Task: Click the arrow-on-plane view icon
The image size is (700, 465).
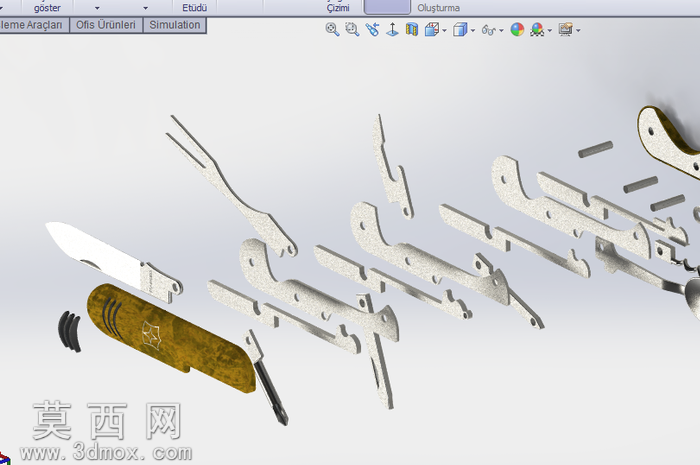Action: coord(392,30)
